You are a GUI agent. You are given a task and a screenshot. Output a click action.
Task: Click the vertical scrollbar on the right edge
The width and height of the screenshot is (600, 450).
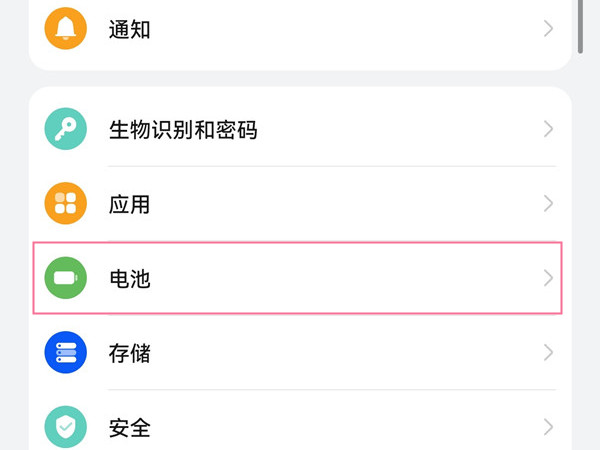581,25
